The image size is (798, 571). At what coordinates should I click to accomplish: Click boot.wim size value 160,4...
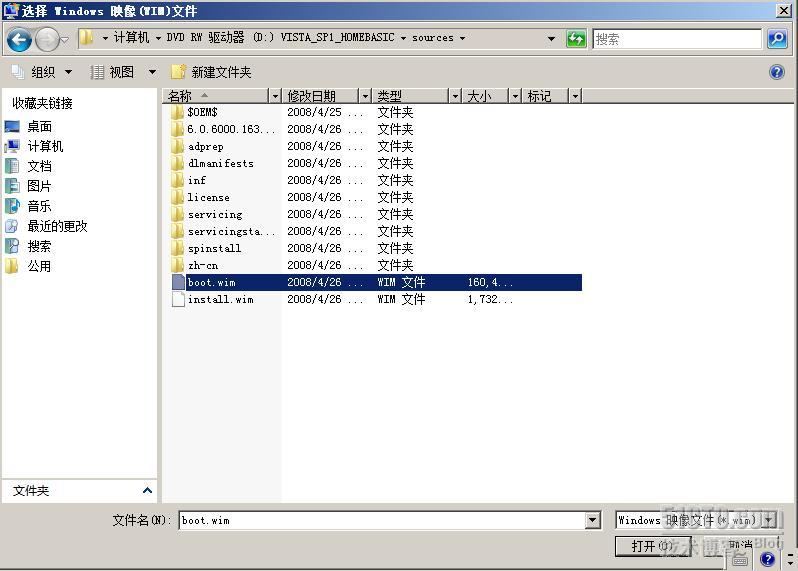(x=490, y=282)
